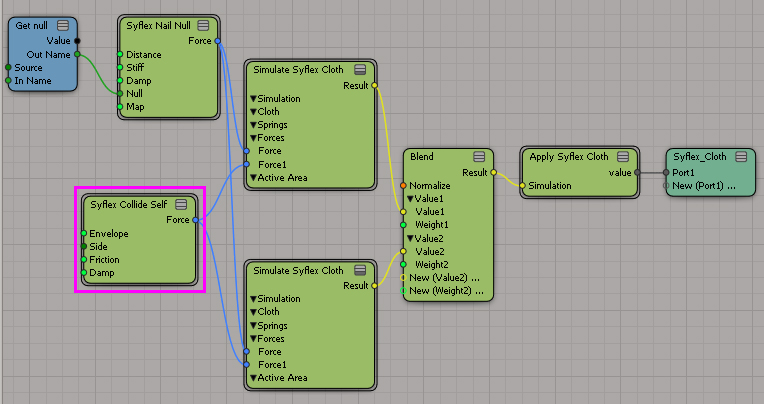Select the Blend node title

click(421, 156)
